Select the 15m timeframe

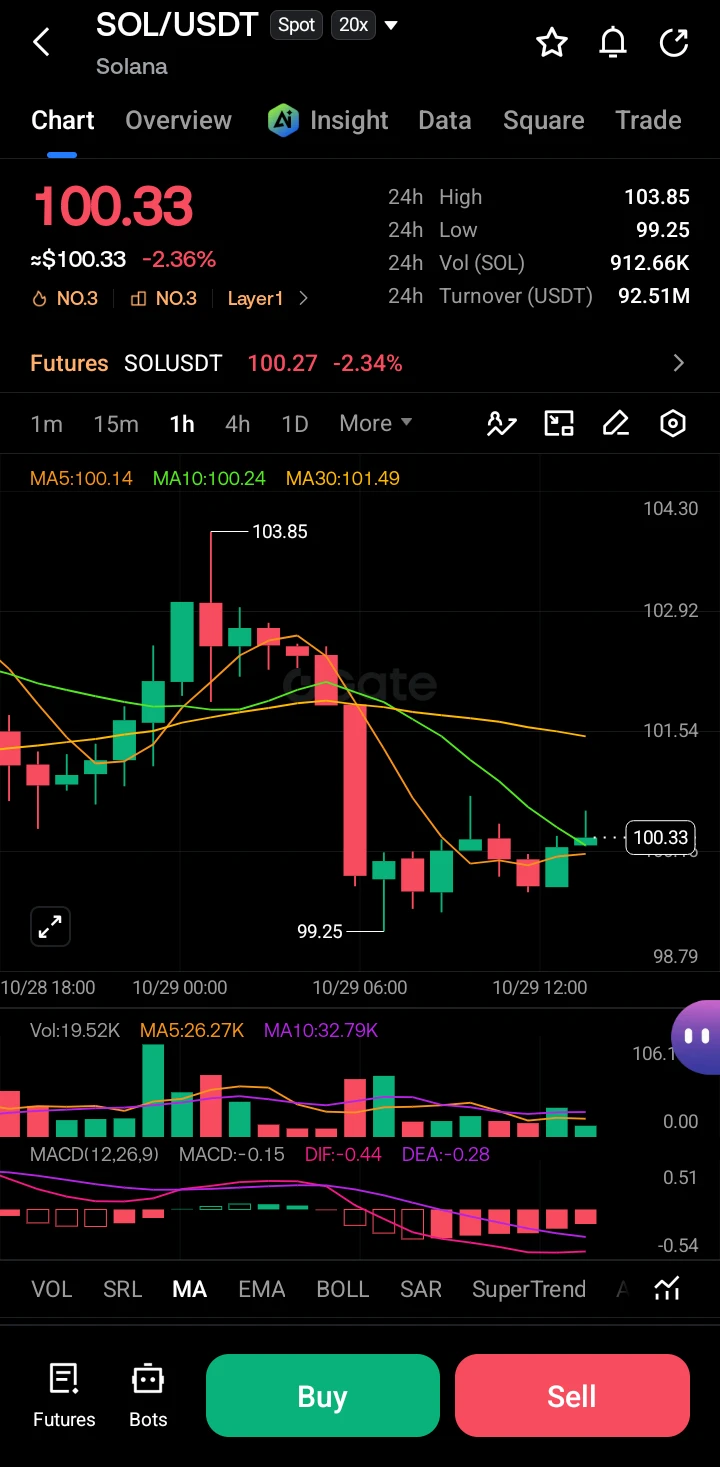116,424
